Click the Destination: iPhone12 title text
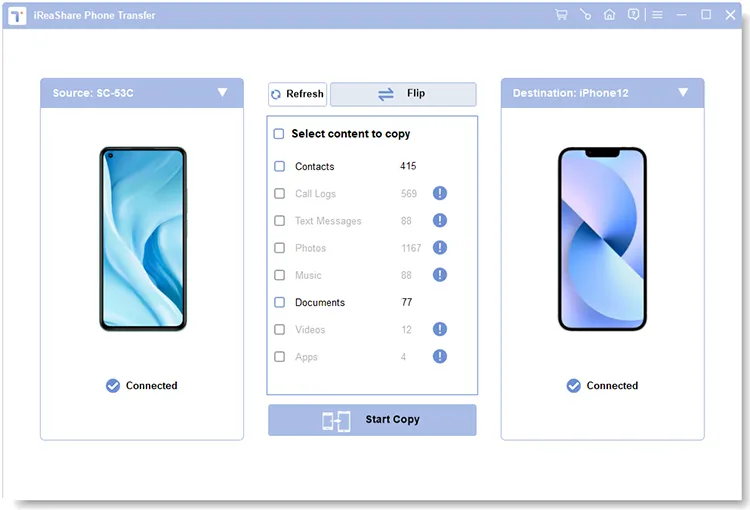Image resolution: width=750 pixels, height=510 pixels. (571, 93)
